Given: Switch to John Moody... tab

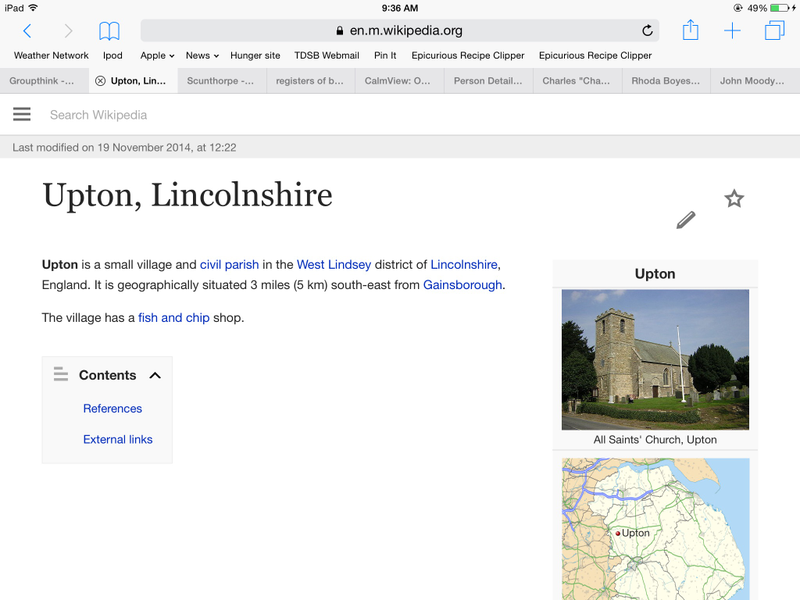Looking at the screenshot, I should tap(755, 81).
